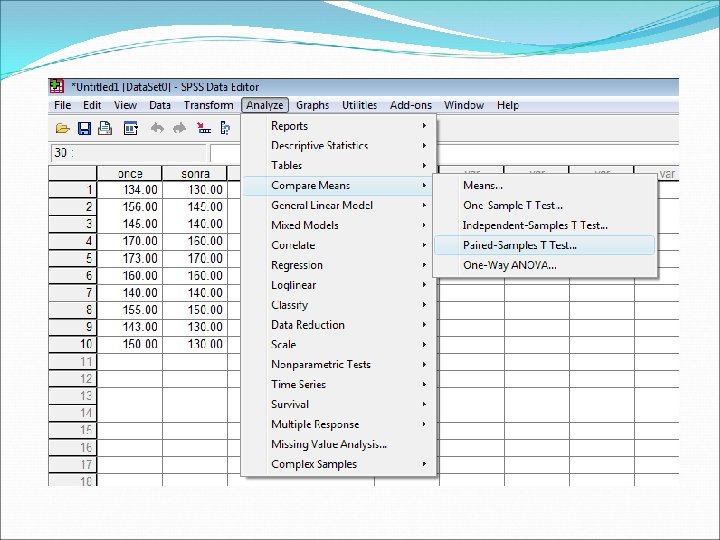Choose Missing Value Analysis menu entry
The width and height of the screenshot is (720, 540).
click(339, 444)
